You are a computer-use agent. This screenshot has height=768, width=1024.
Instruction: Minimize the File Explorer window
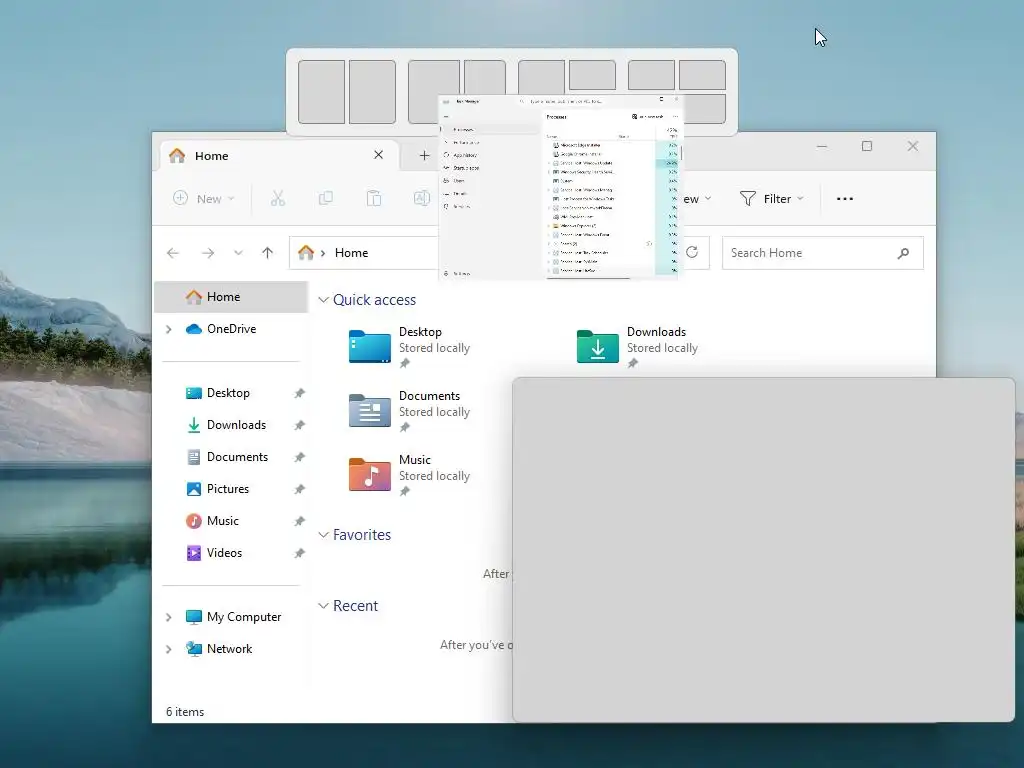(x=822, y=146)
